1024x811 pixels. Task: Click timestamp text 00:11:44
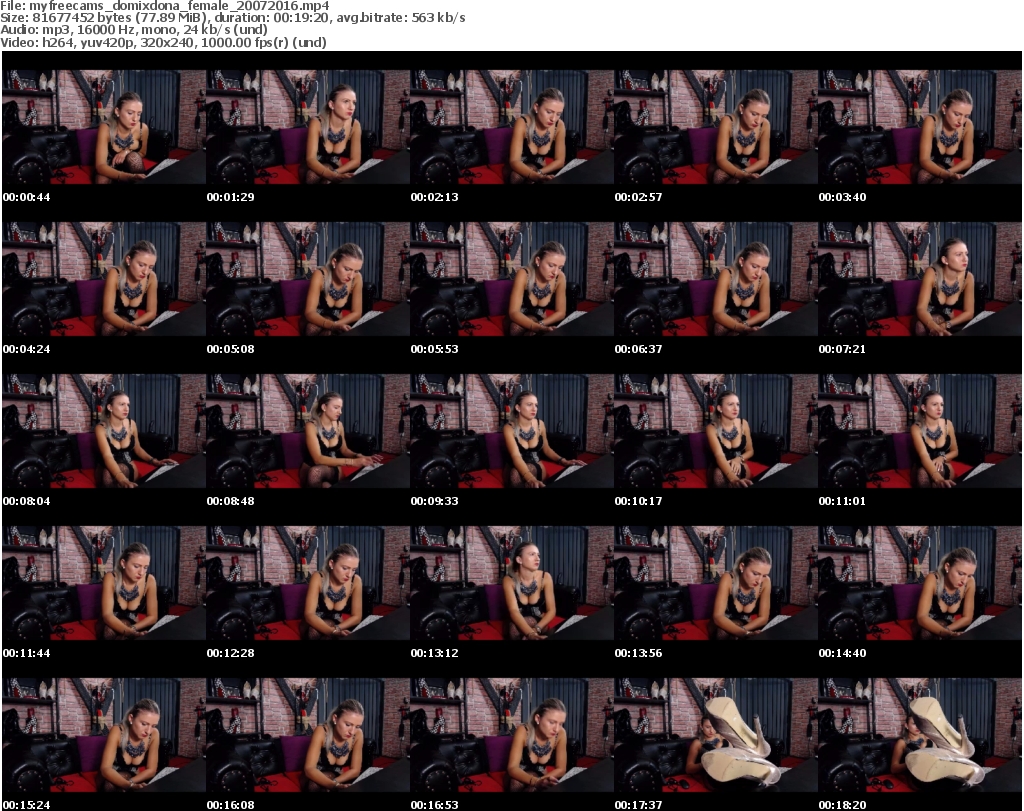click(x=26, y=653)
